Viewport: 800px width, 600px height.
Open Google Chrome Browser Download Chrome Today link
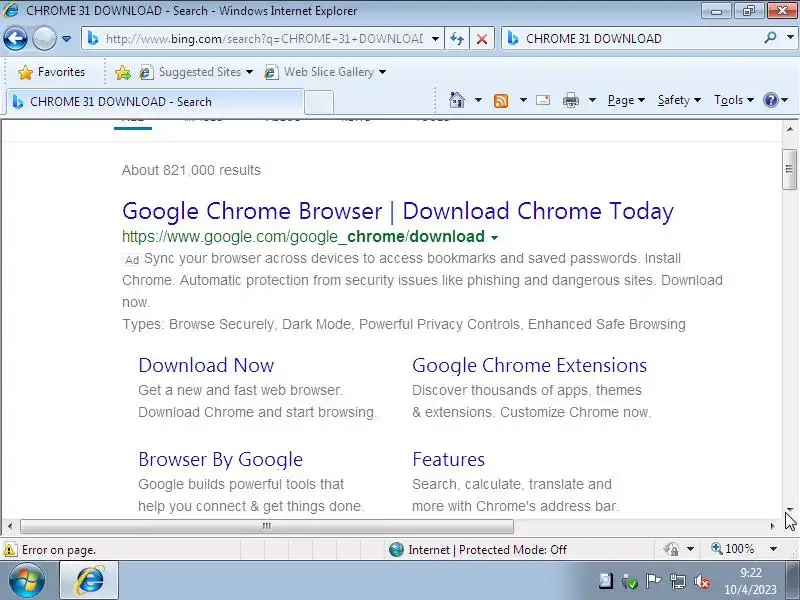click(x=398, y=211)
